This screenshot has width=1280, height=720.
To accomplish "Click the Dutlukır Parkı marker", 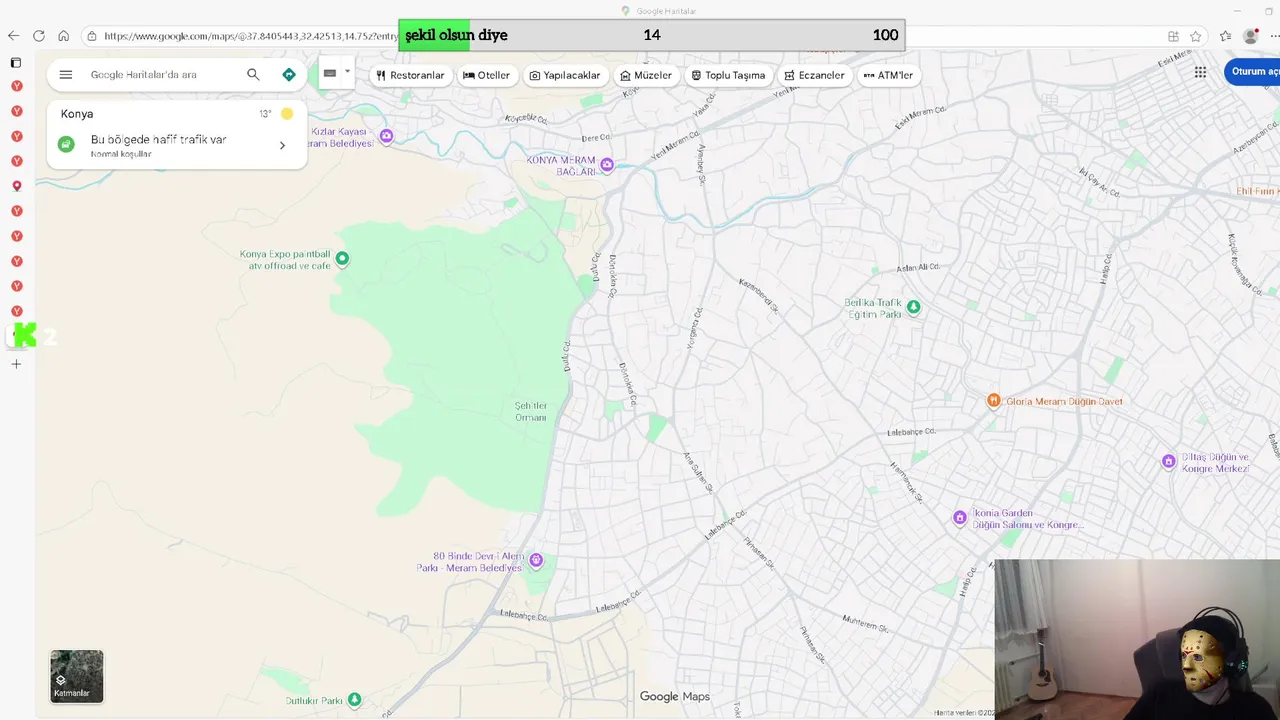I will point(354,700).
